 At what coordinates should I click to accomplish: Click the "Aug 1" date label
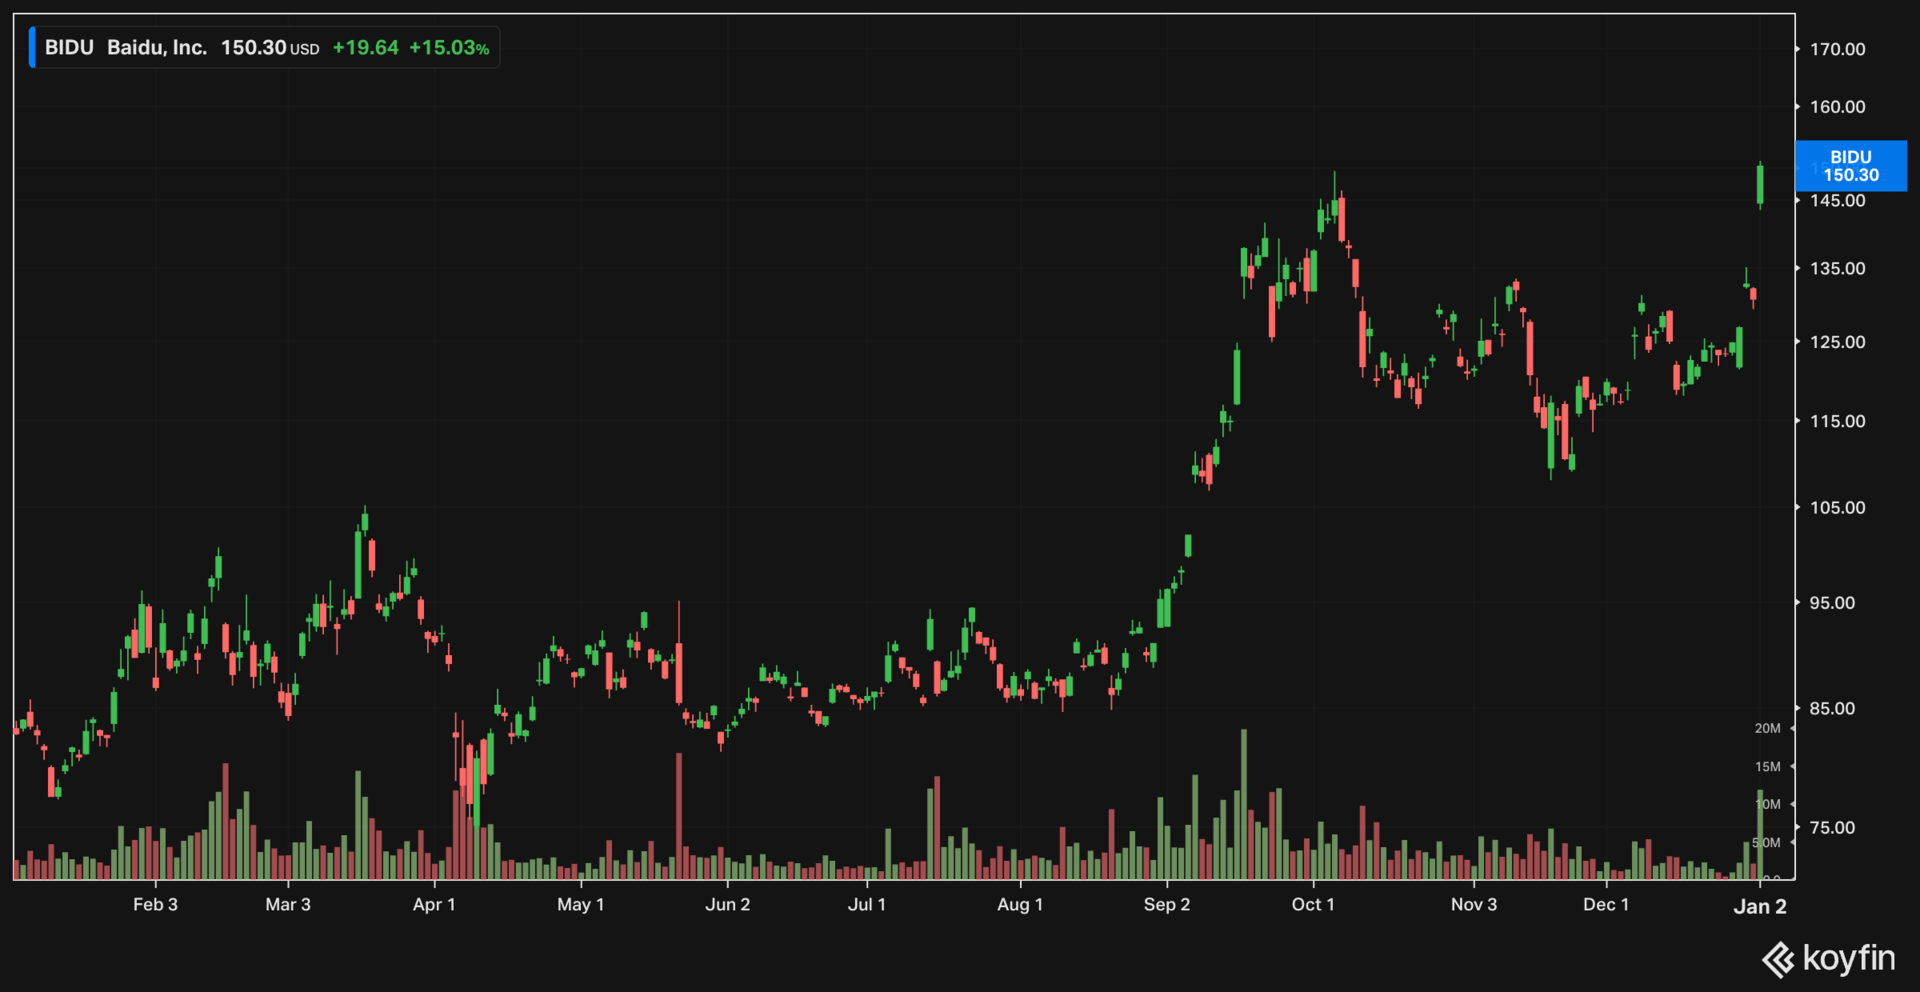(1020, 905)
